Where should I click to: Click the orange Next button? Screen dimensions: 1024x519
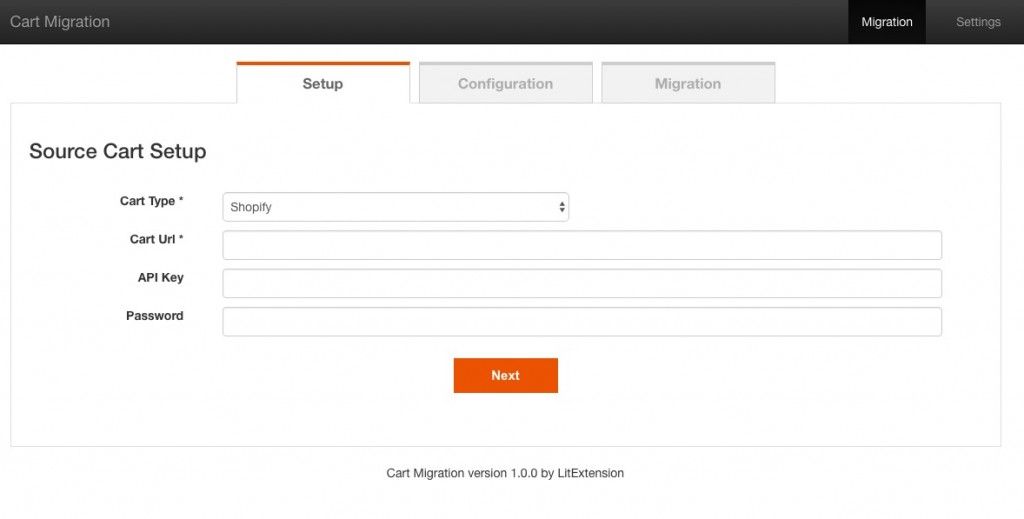tap(505, 375)
